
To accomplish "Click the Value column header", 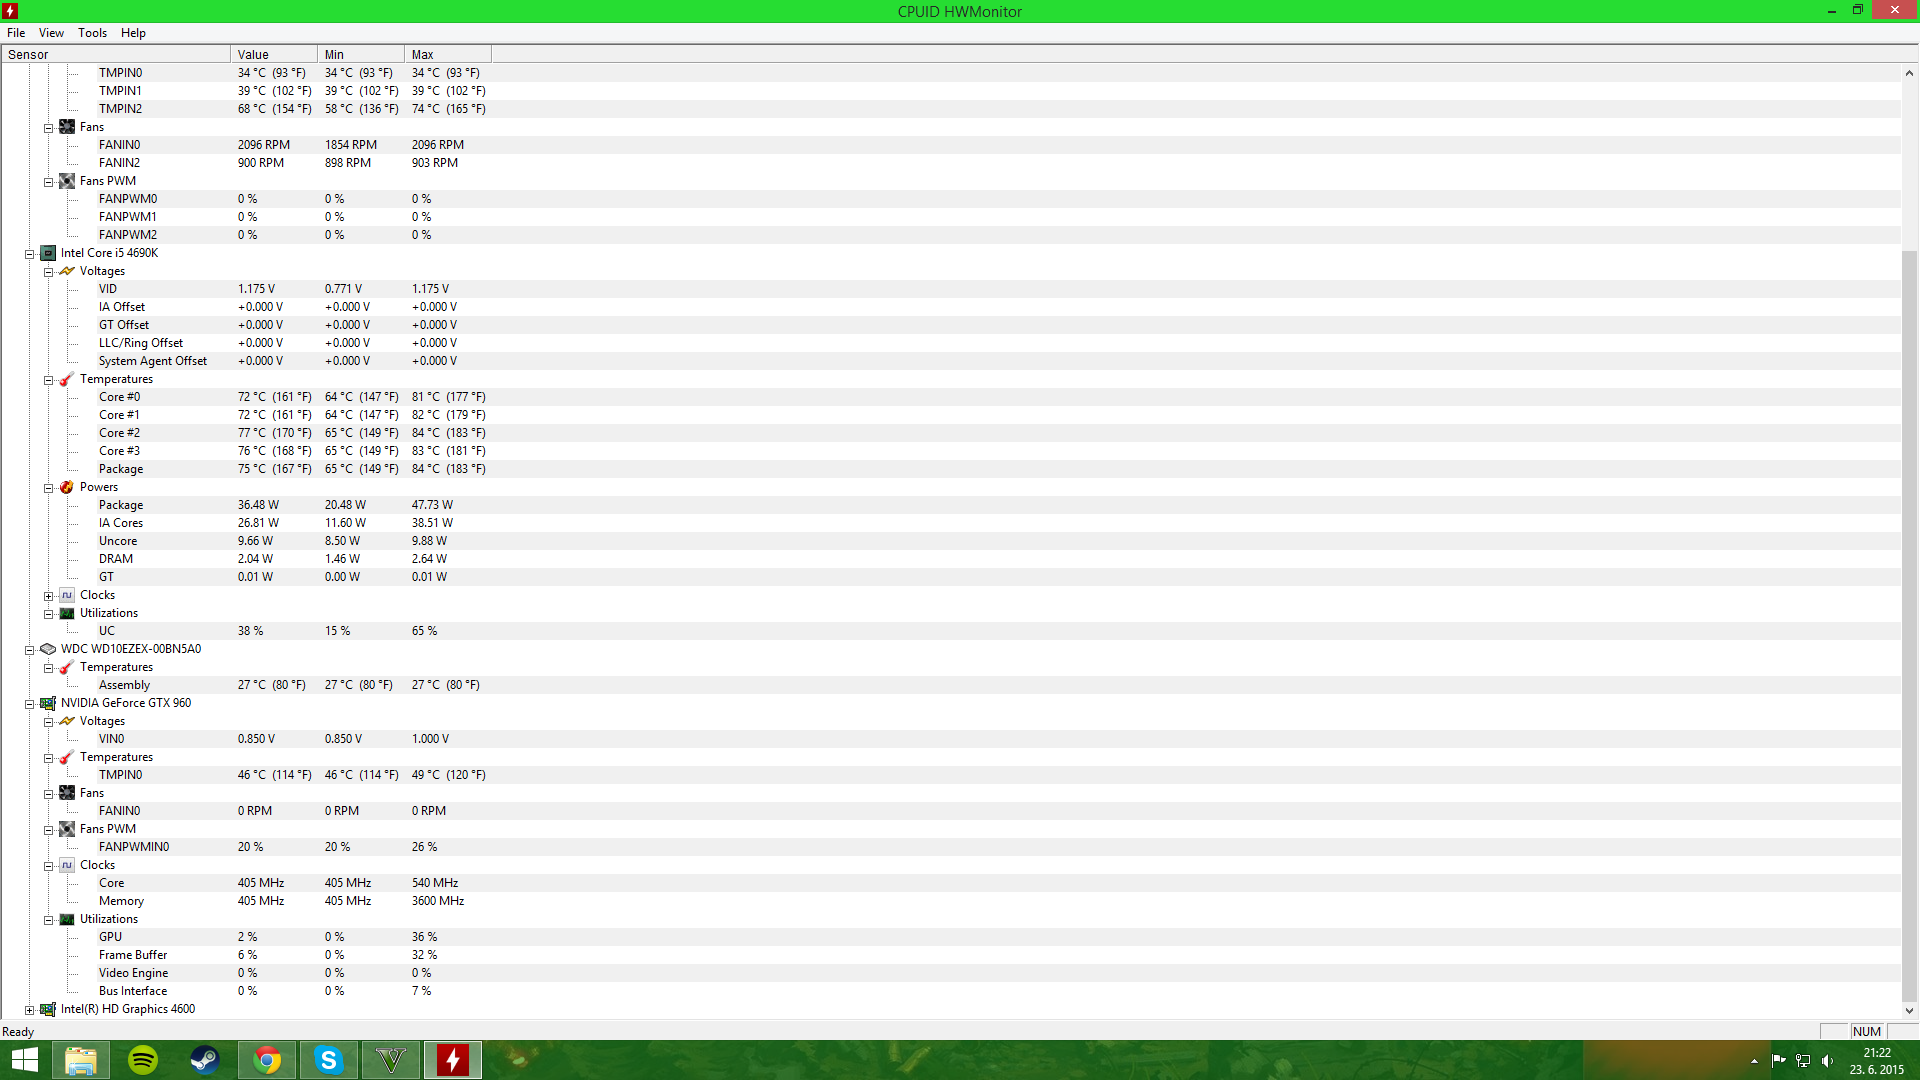I will coord(274,55).
